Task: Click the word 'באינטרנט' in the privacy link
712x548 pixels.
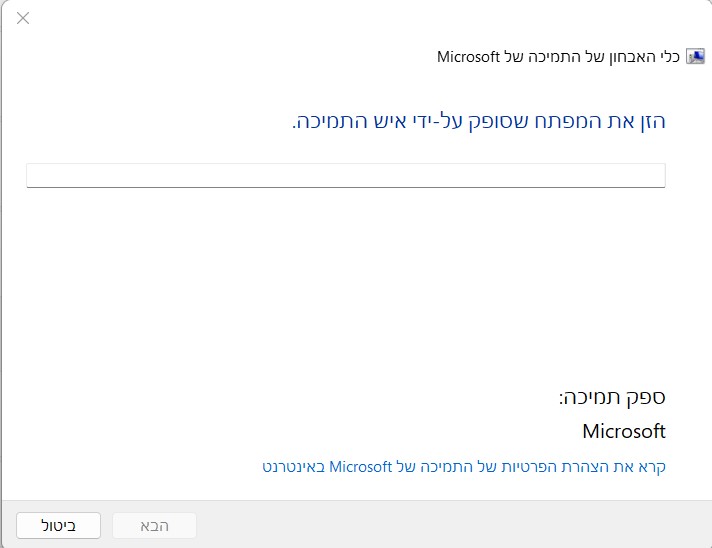Action: click(x=294, y=466)
